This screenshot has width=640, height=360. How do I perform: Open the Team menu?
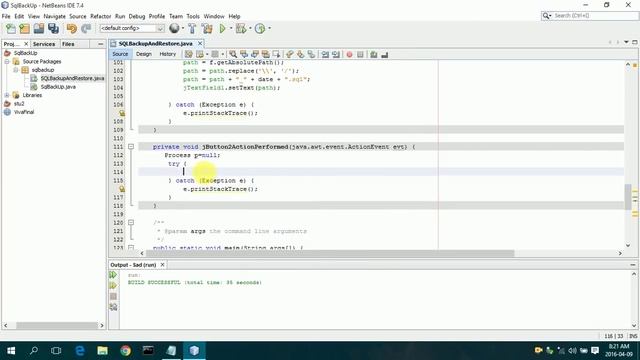click(176, 16)
